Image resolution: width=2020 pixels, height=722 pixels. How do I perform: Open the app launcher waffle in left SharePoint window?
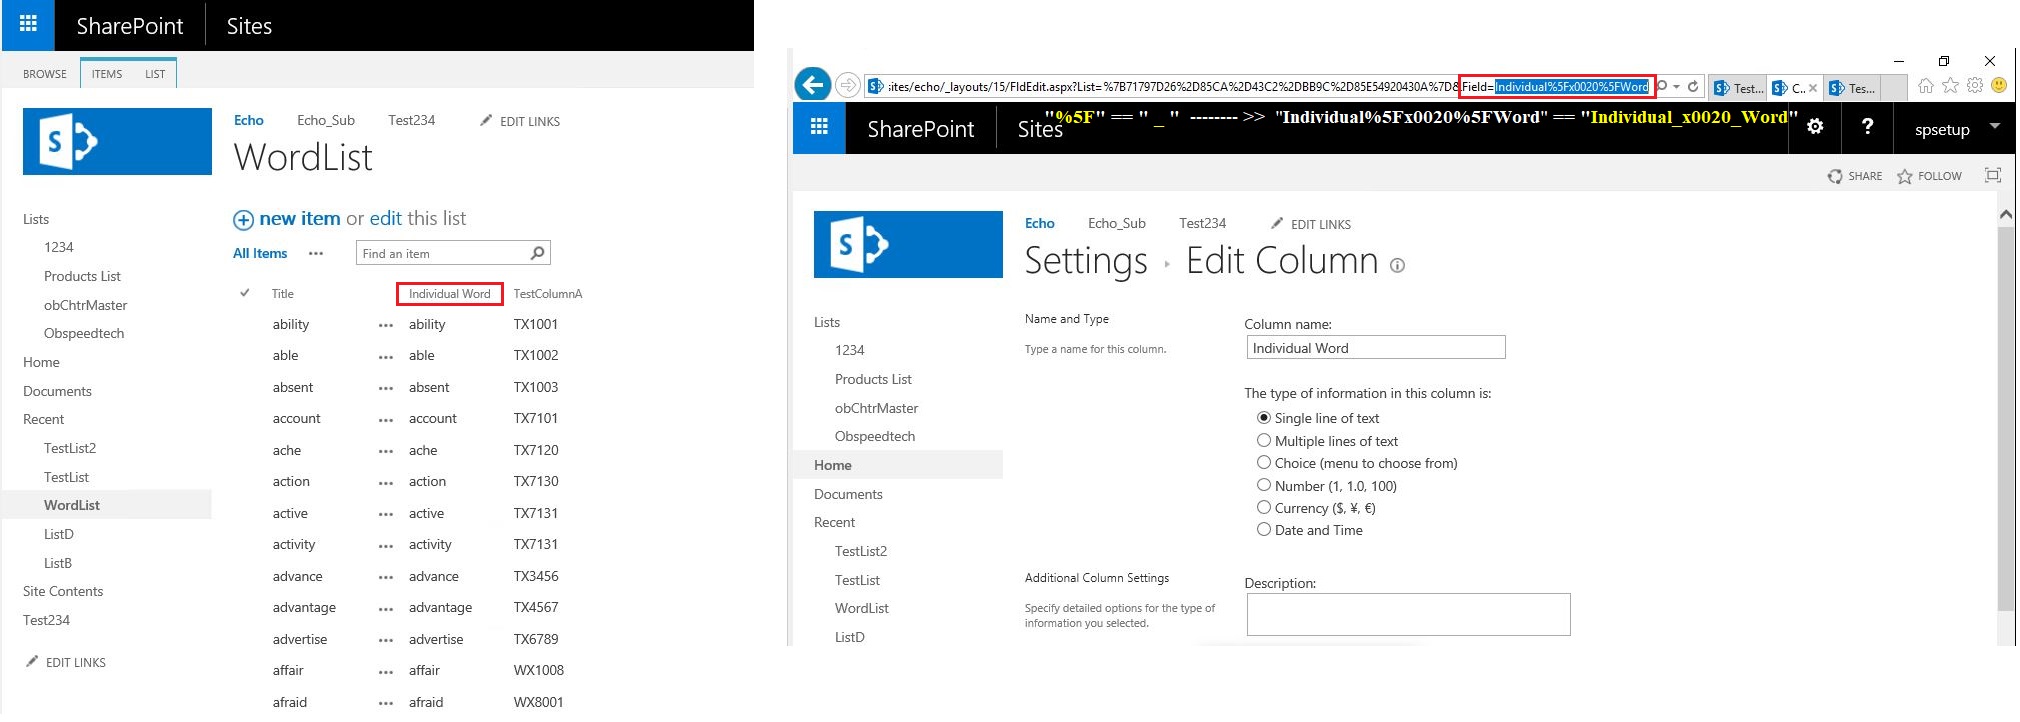[x=28, y=25]
